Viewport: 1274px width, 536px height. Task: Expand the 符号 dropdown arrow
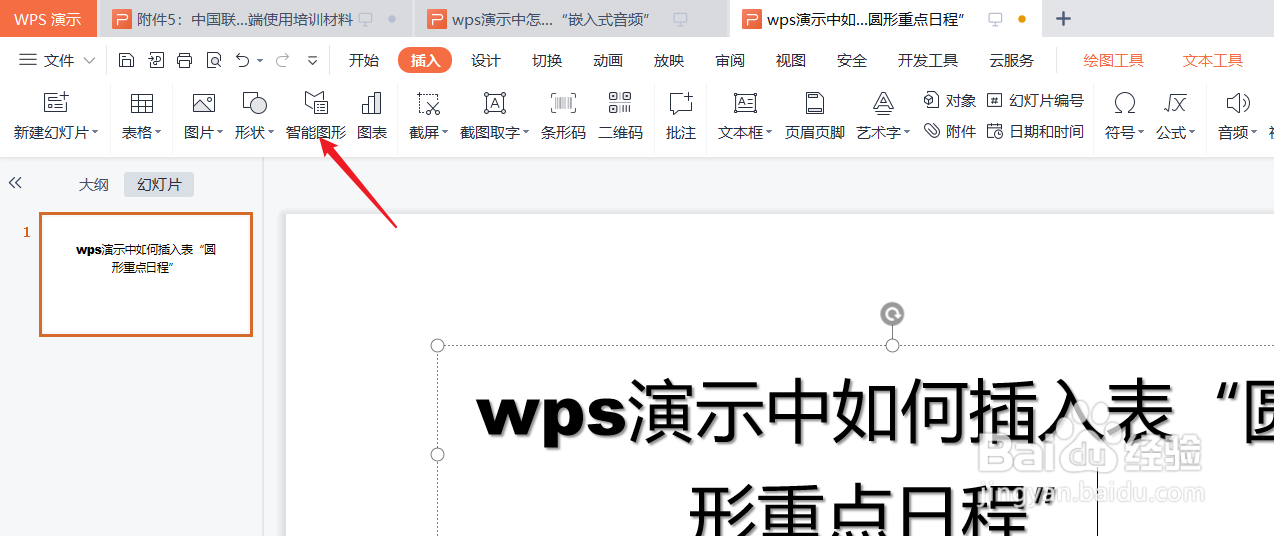tap(1141, 132)
